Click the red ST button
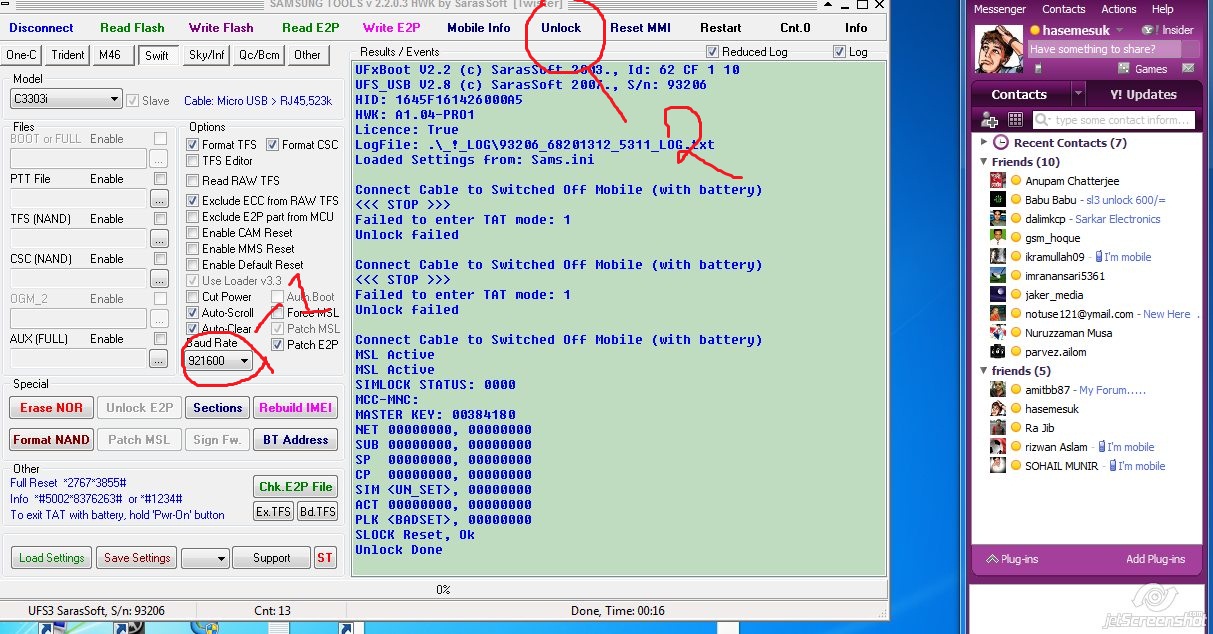 pyautogui.click(x=325, y=558)
